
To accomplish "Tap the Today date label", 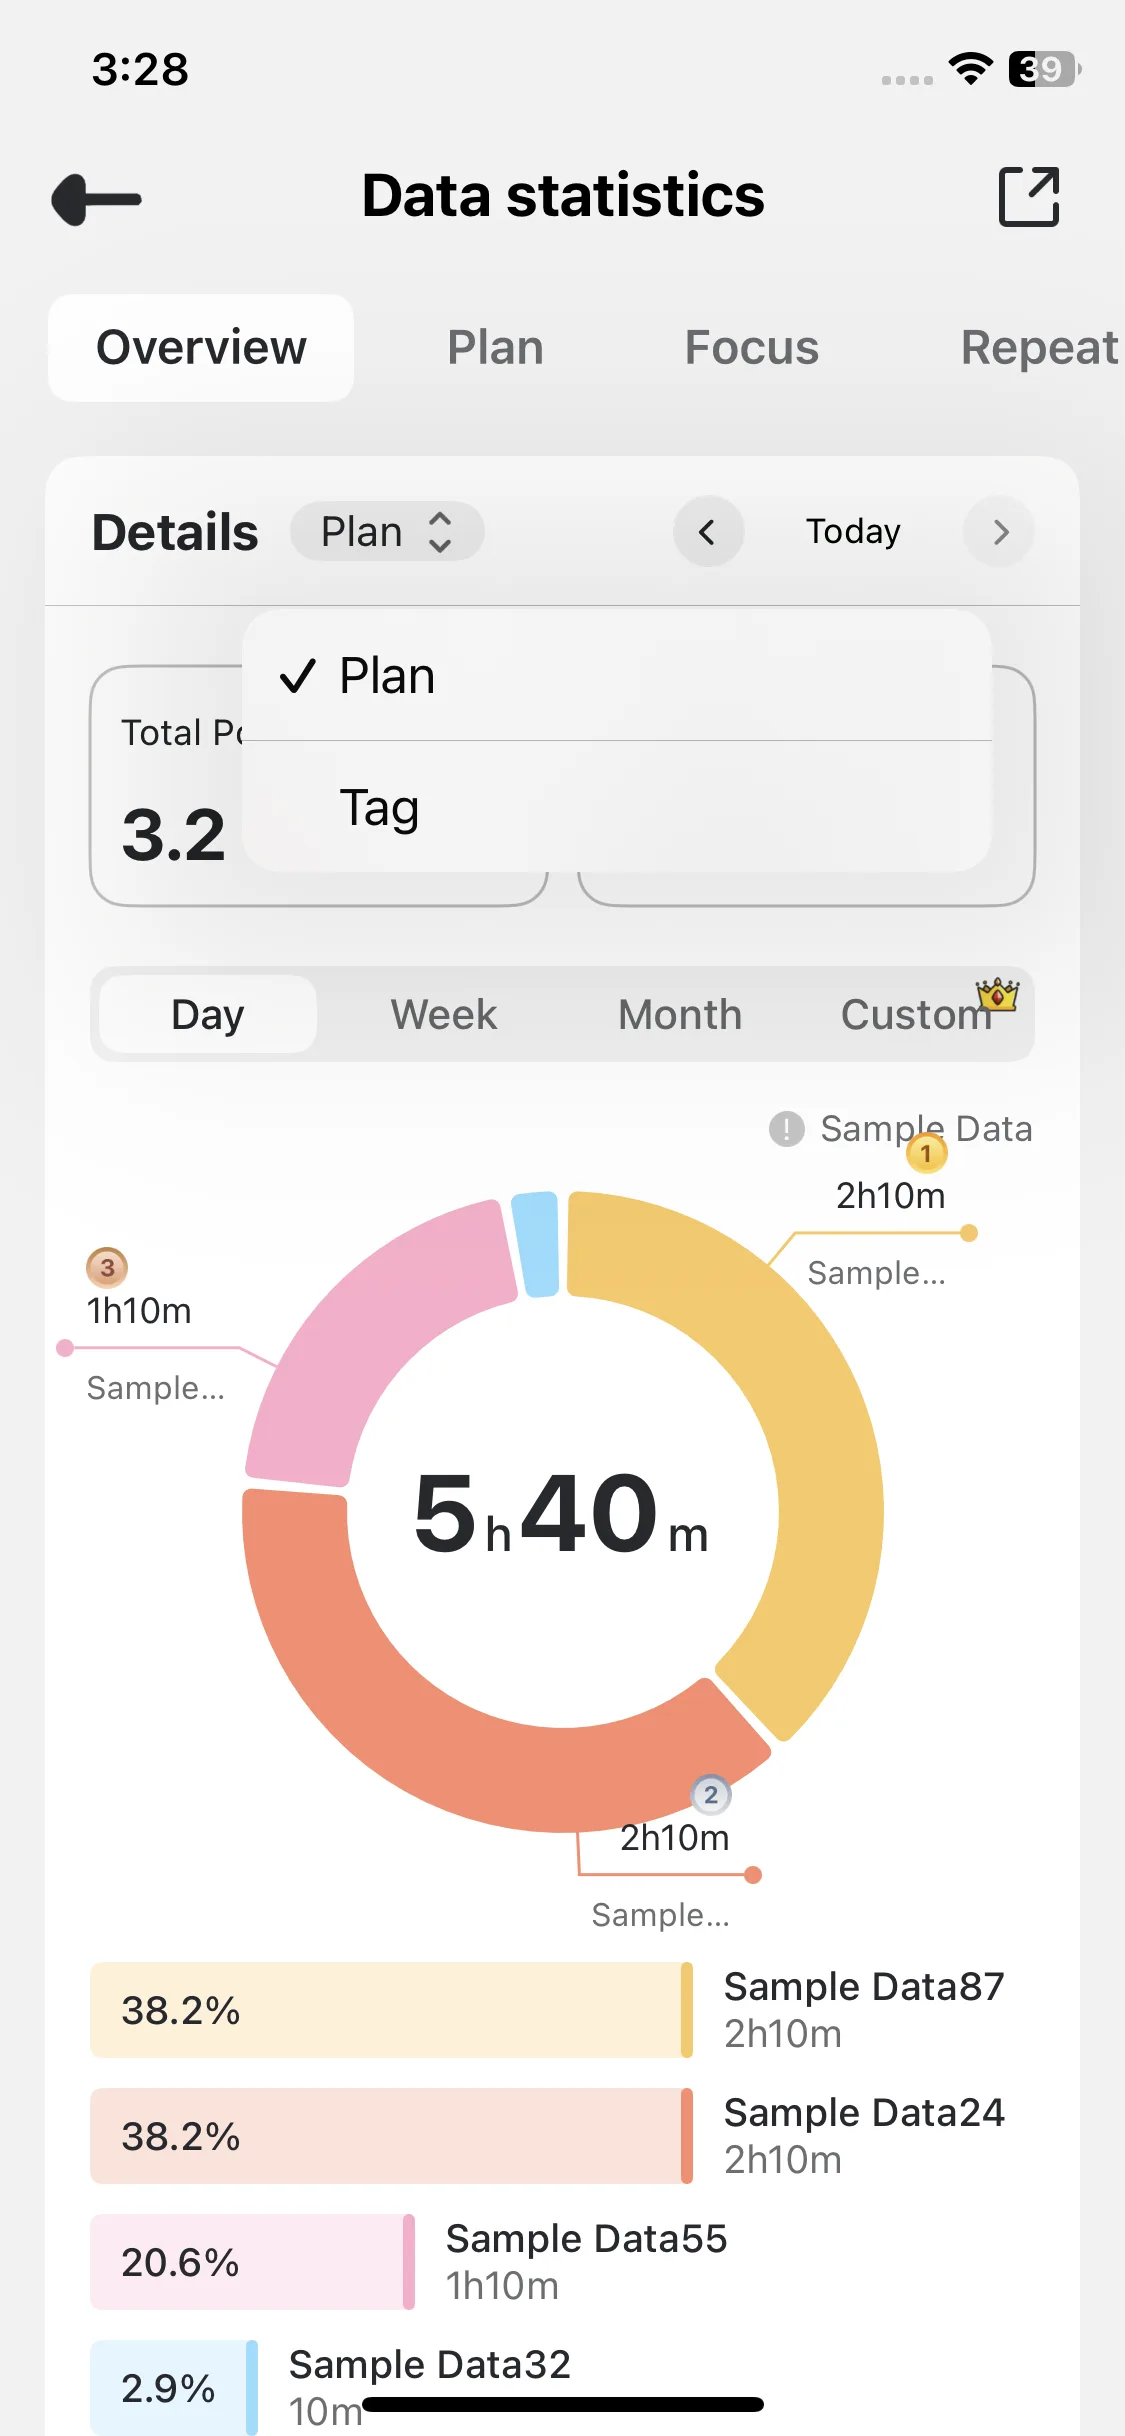I will tap(853, 532).
